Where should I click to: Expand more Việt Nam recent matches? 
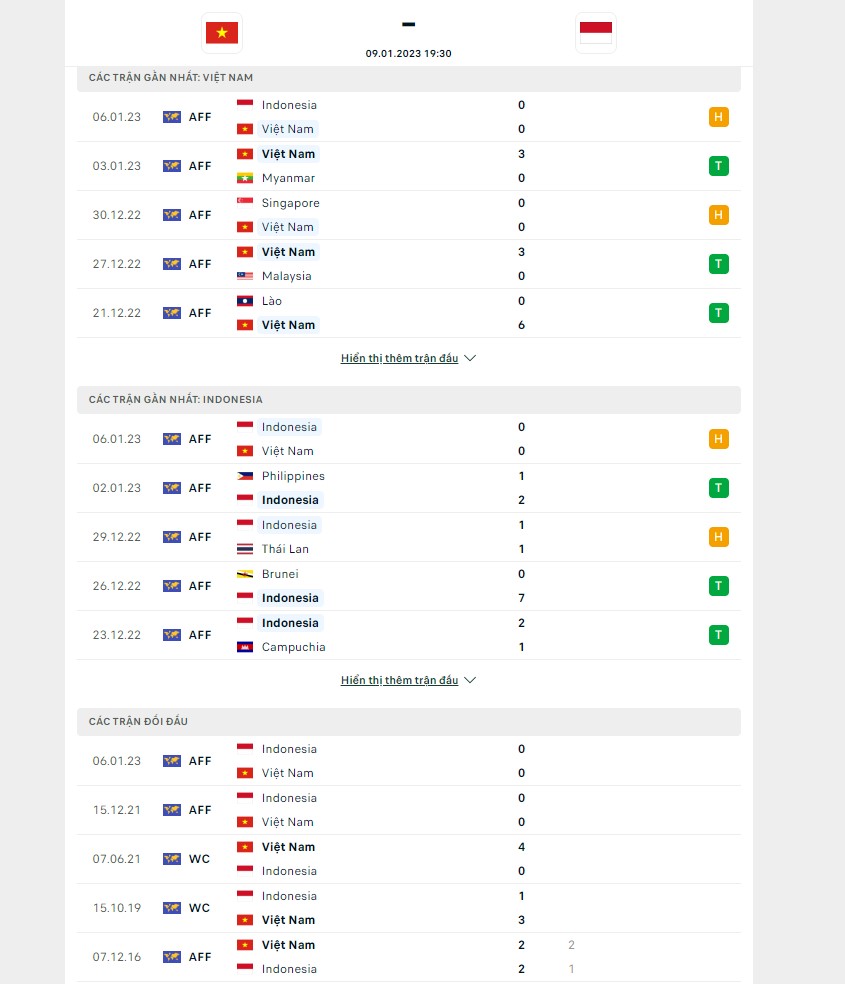(408, 358)
